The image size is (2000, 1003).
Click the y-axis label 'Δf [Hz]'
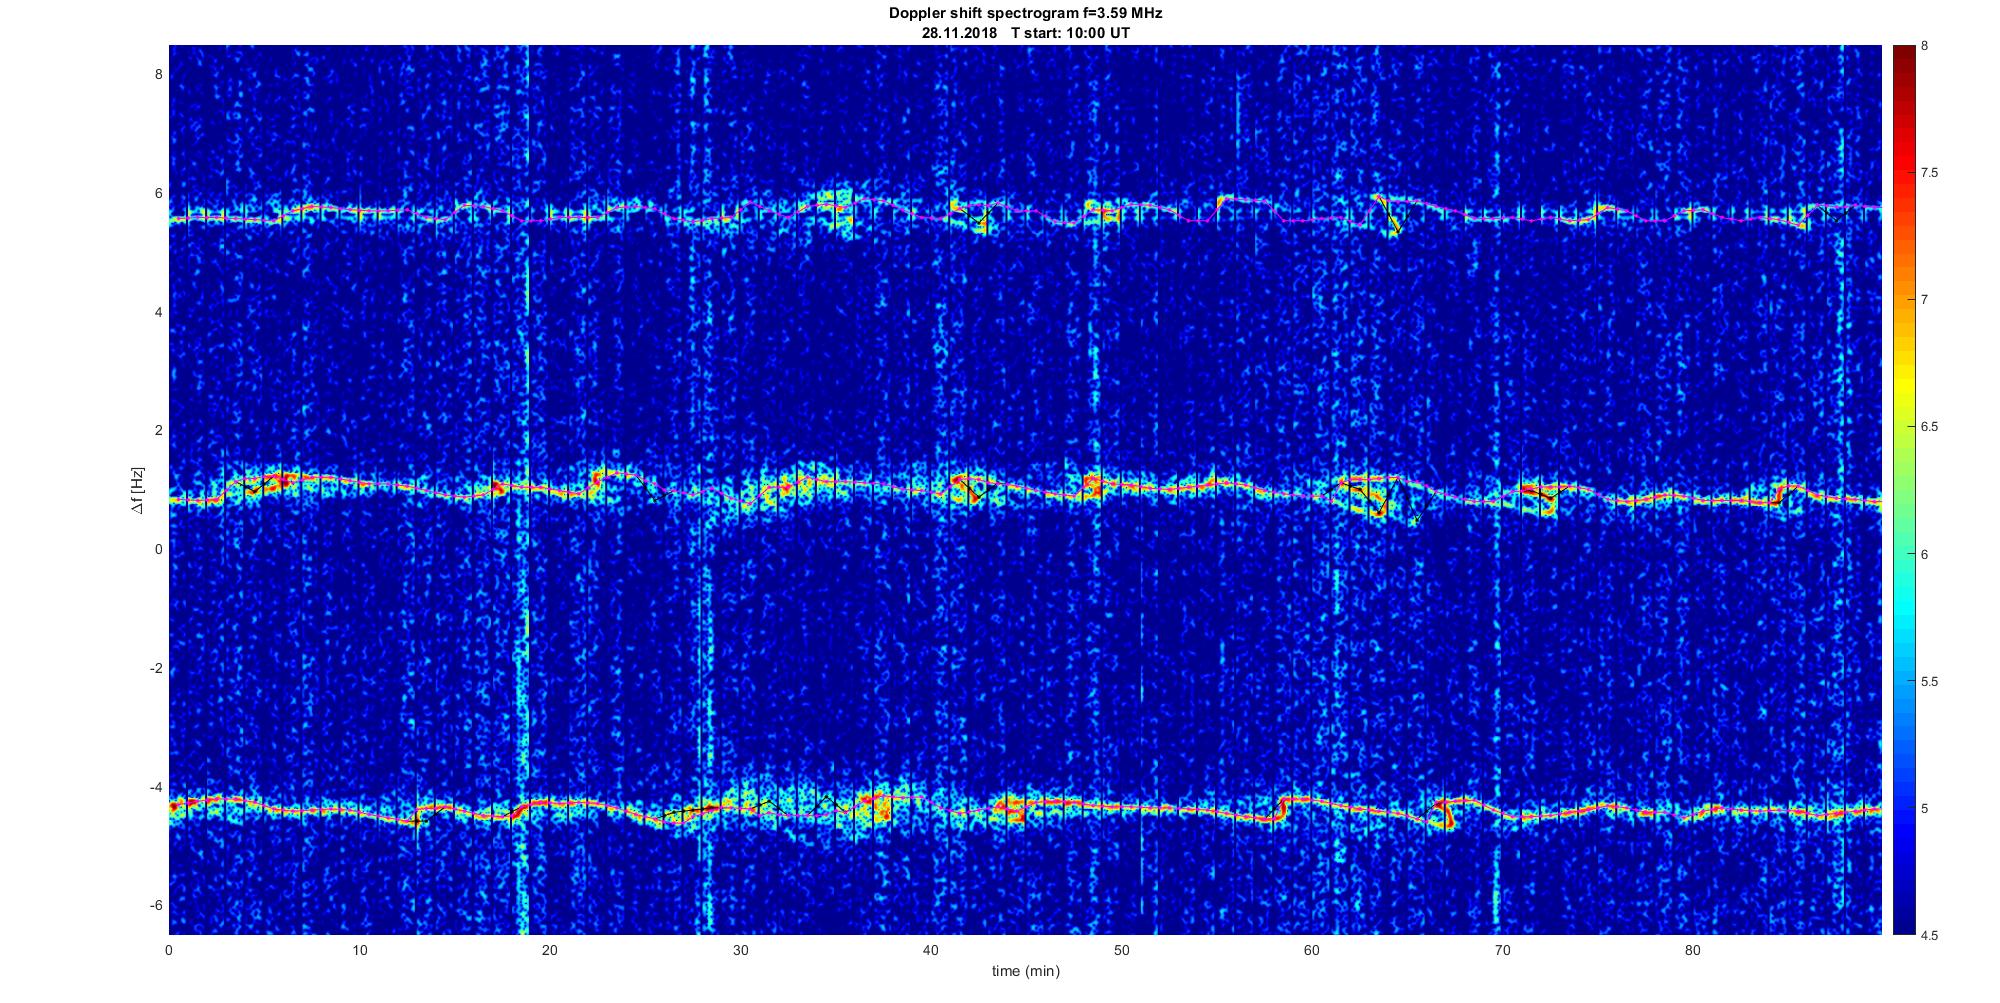pos(138,490)
